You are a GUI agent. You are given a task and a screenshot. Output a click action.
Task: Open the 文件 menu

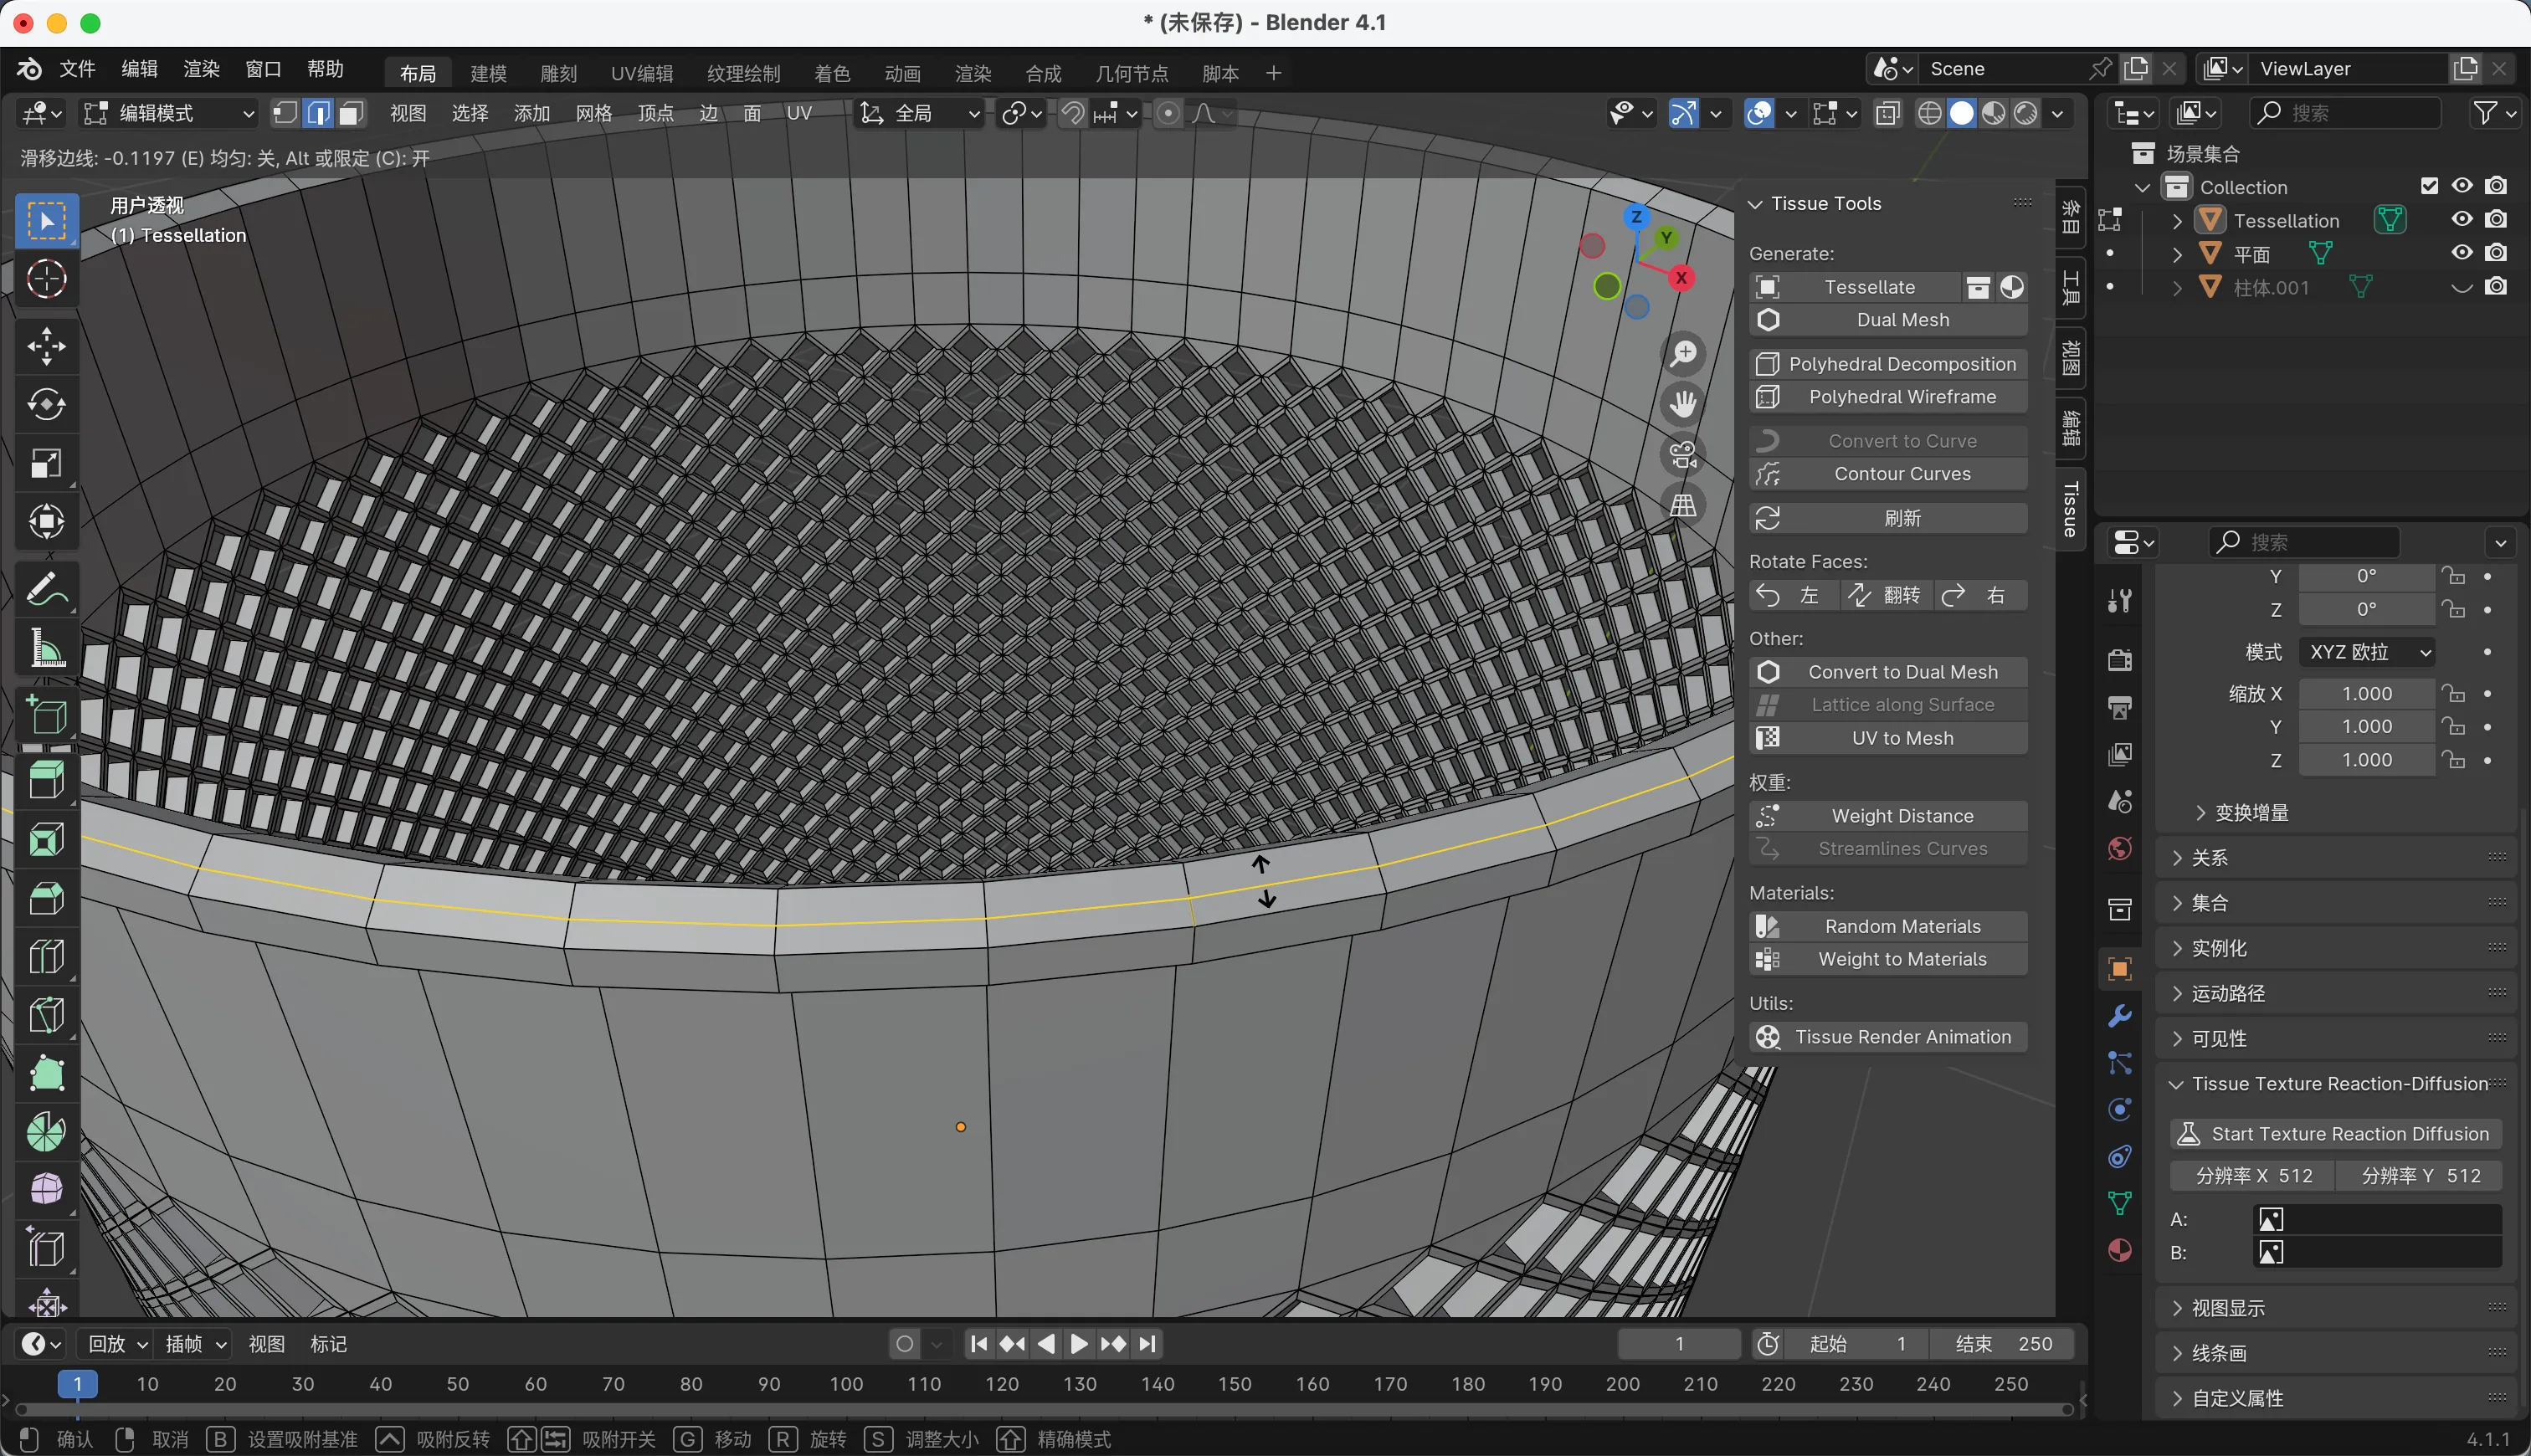point(77,69)
